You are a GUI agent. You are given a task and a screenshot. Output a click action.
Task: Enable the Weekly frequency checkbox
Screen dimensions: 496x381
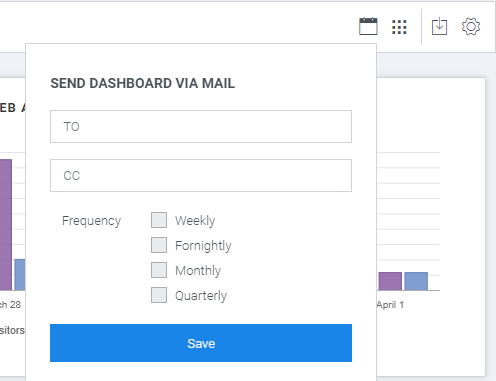(x=159, y=220)
